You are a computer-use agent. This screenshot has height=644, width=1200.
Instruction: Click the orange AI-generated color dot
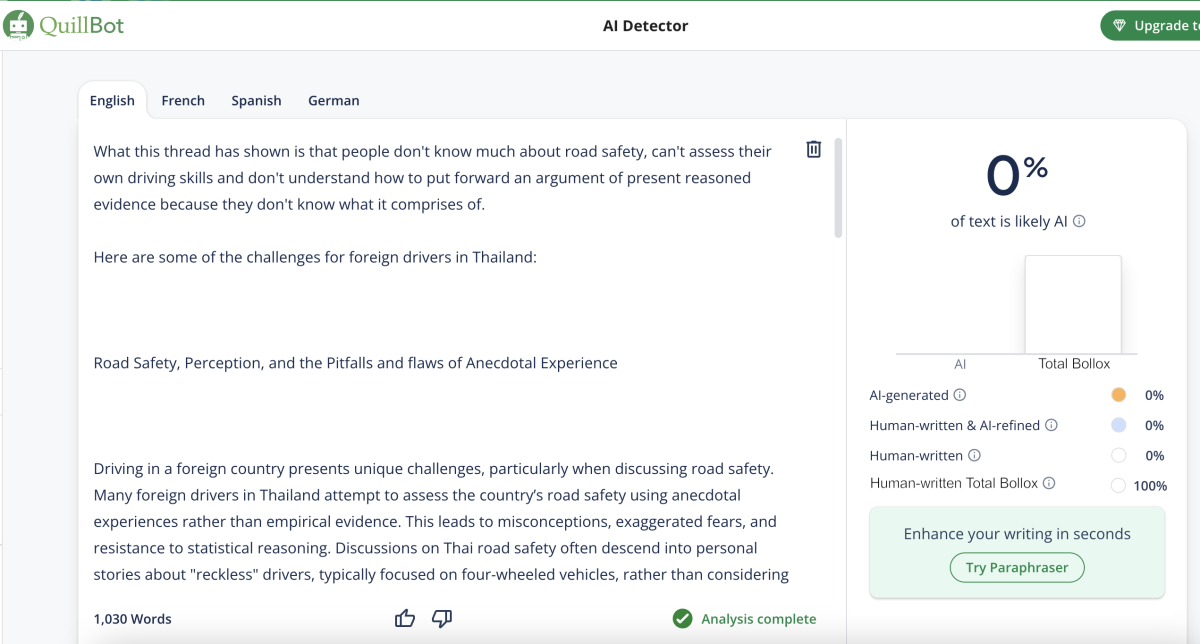(x=1119, y=395)
